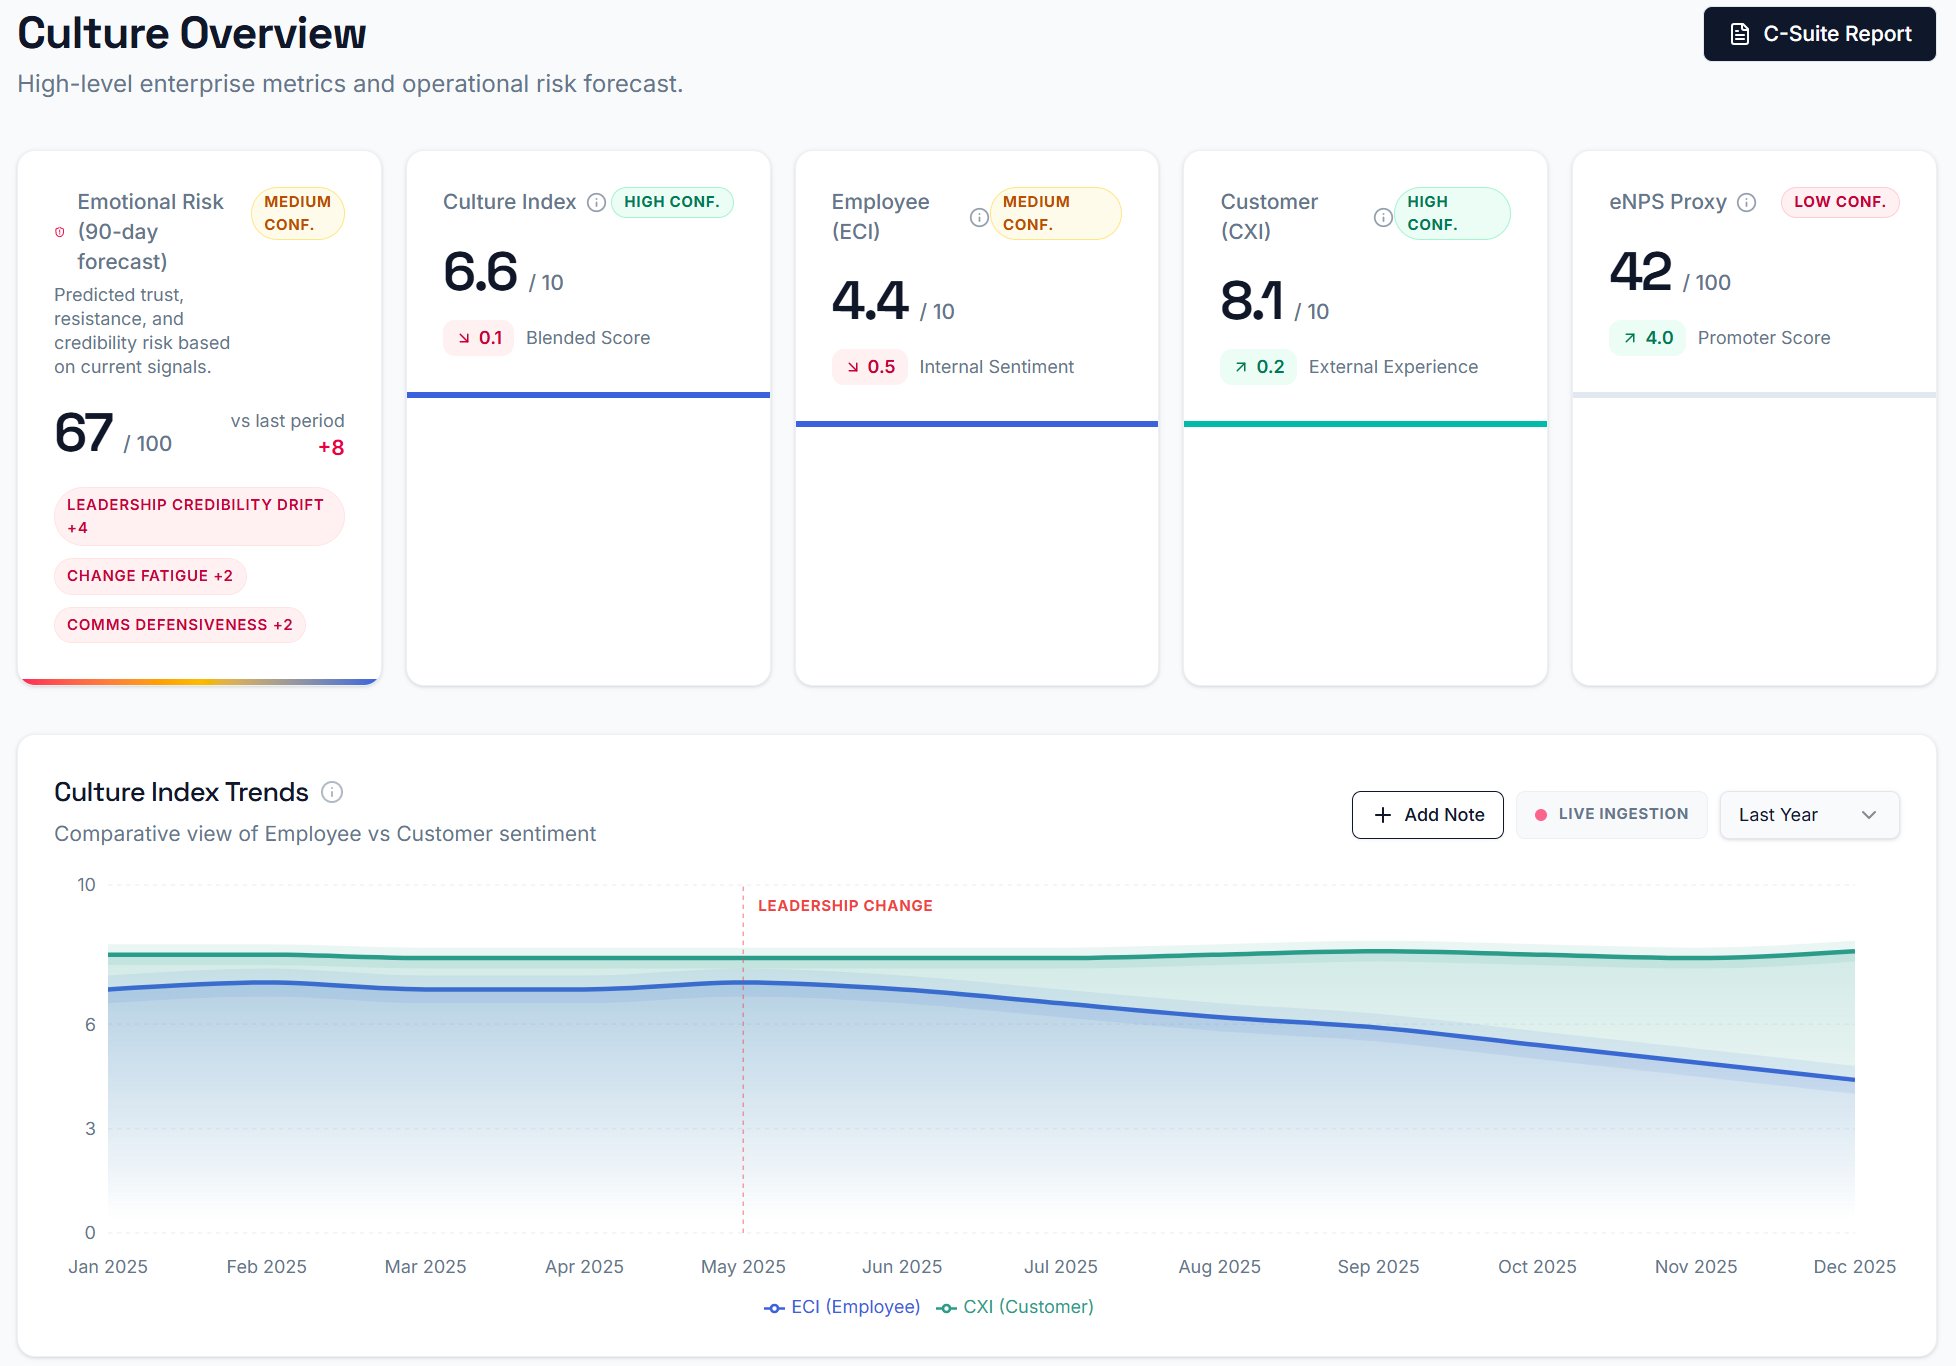Toggle the LIVE INGESTION indicator

click(x=1610, y=813)
